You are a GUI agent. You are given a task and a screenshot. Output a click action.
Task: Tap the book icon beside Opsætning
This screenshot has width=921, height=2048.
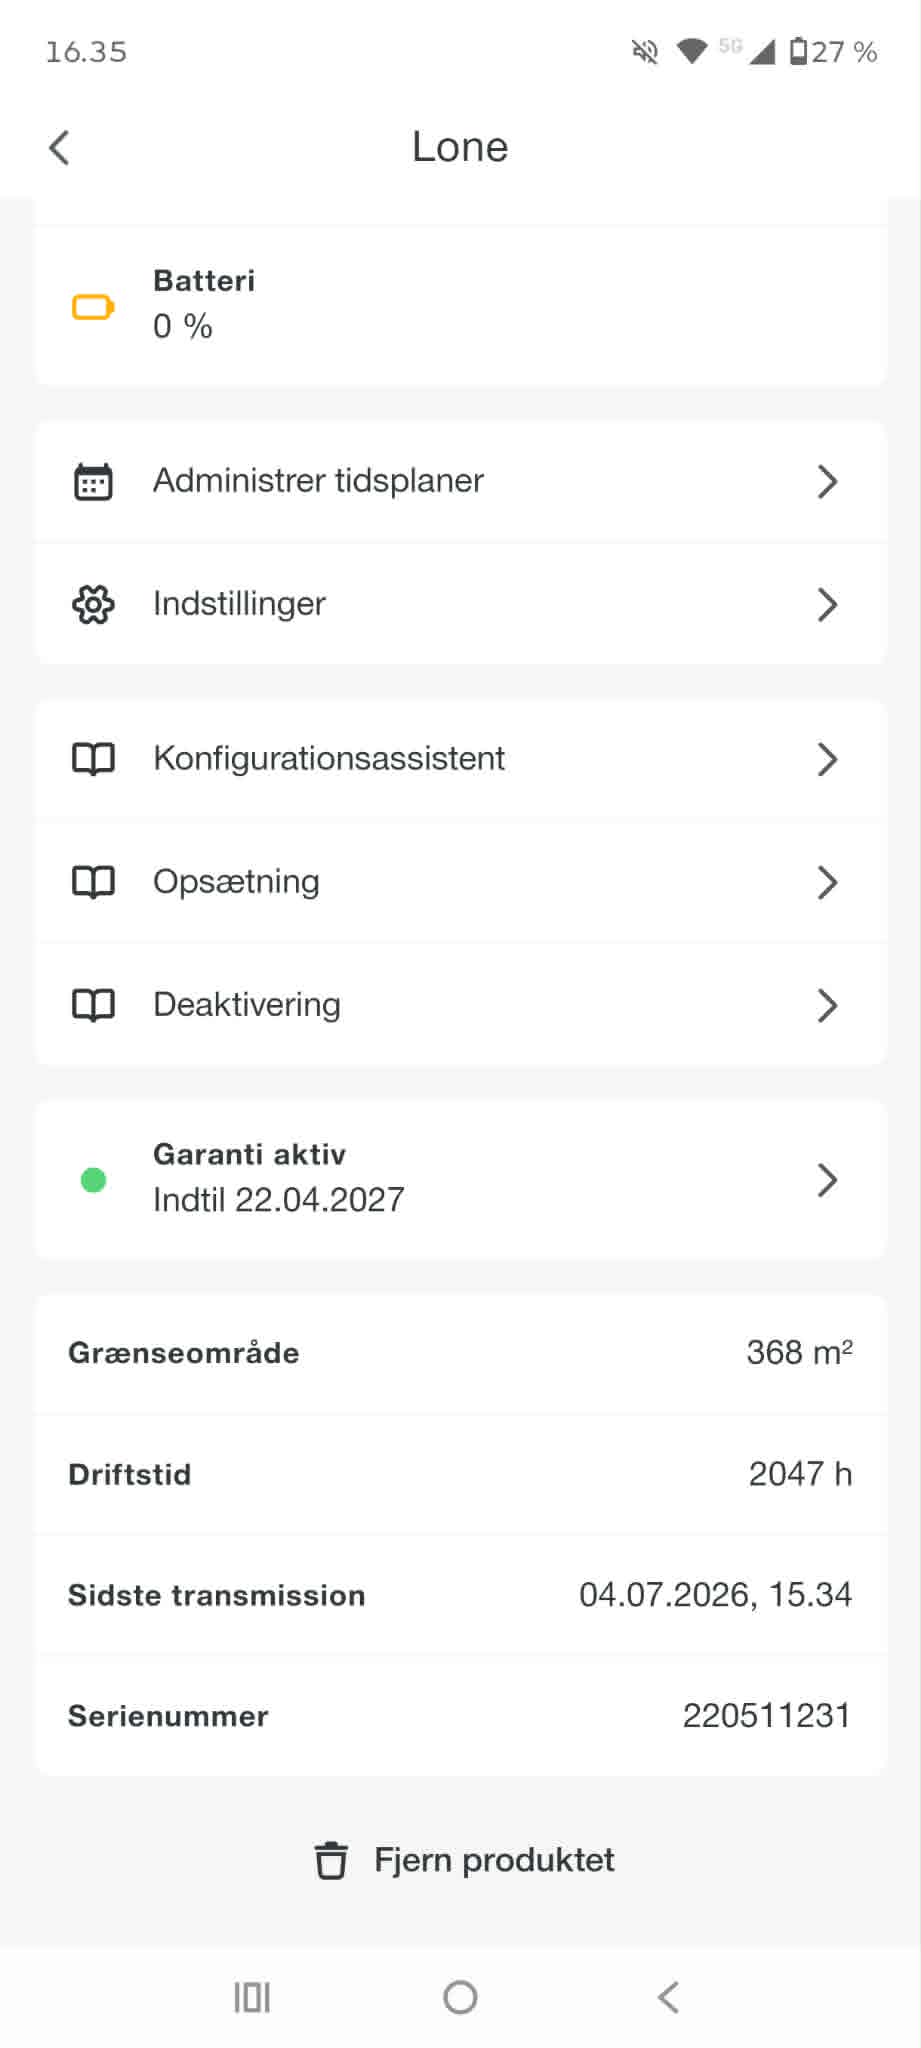93,882
